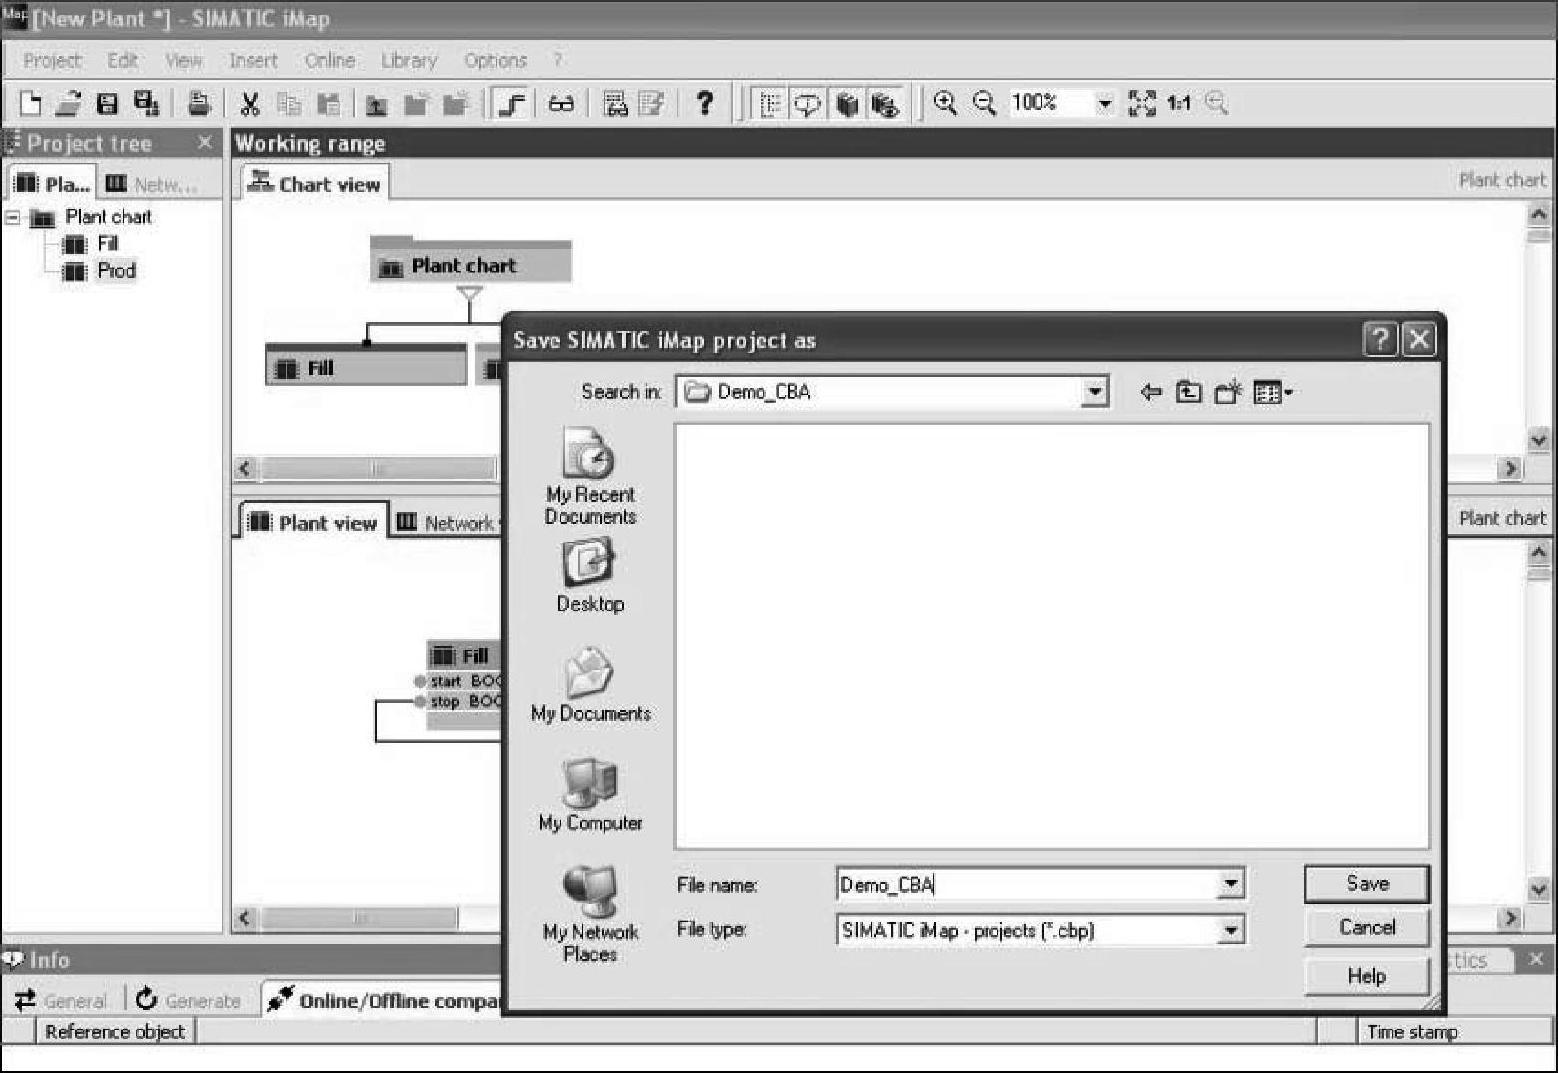The image size is (1558, 1073).
Task: Click the Zoom in magnifier icon
Action: point(945,102)
